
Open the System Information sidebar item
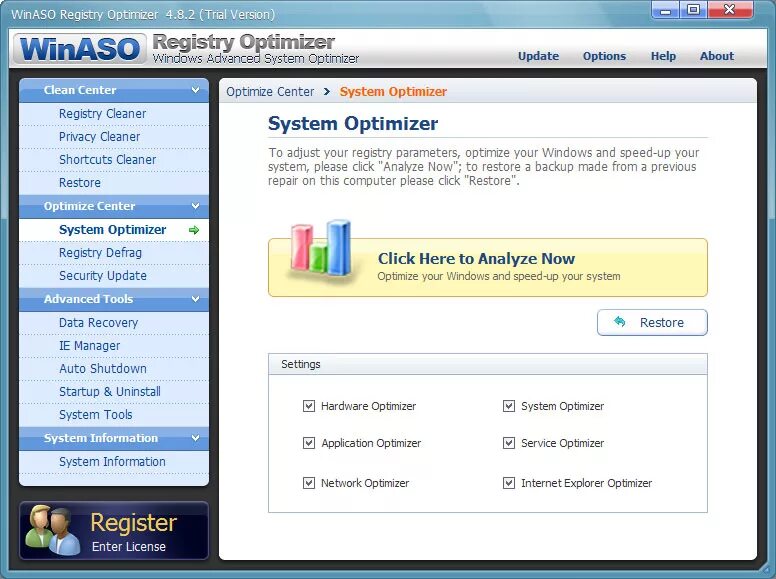pyautogui.click(x=114, y=462)
